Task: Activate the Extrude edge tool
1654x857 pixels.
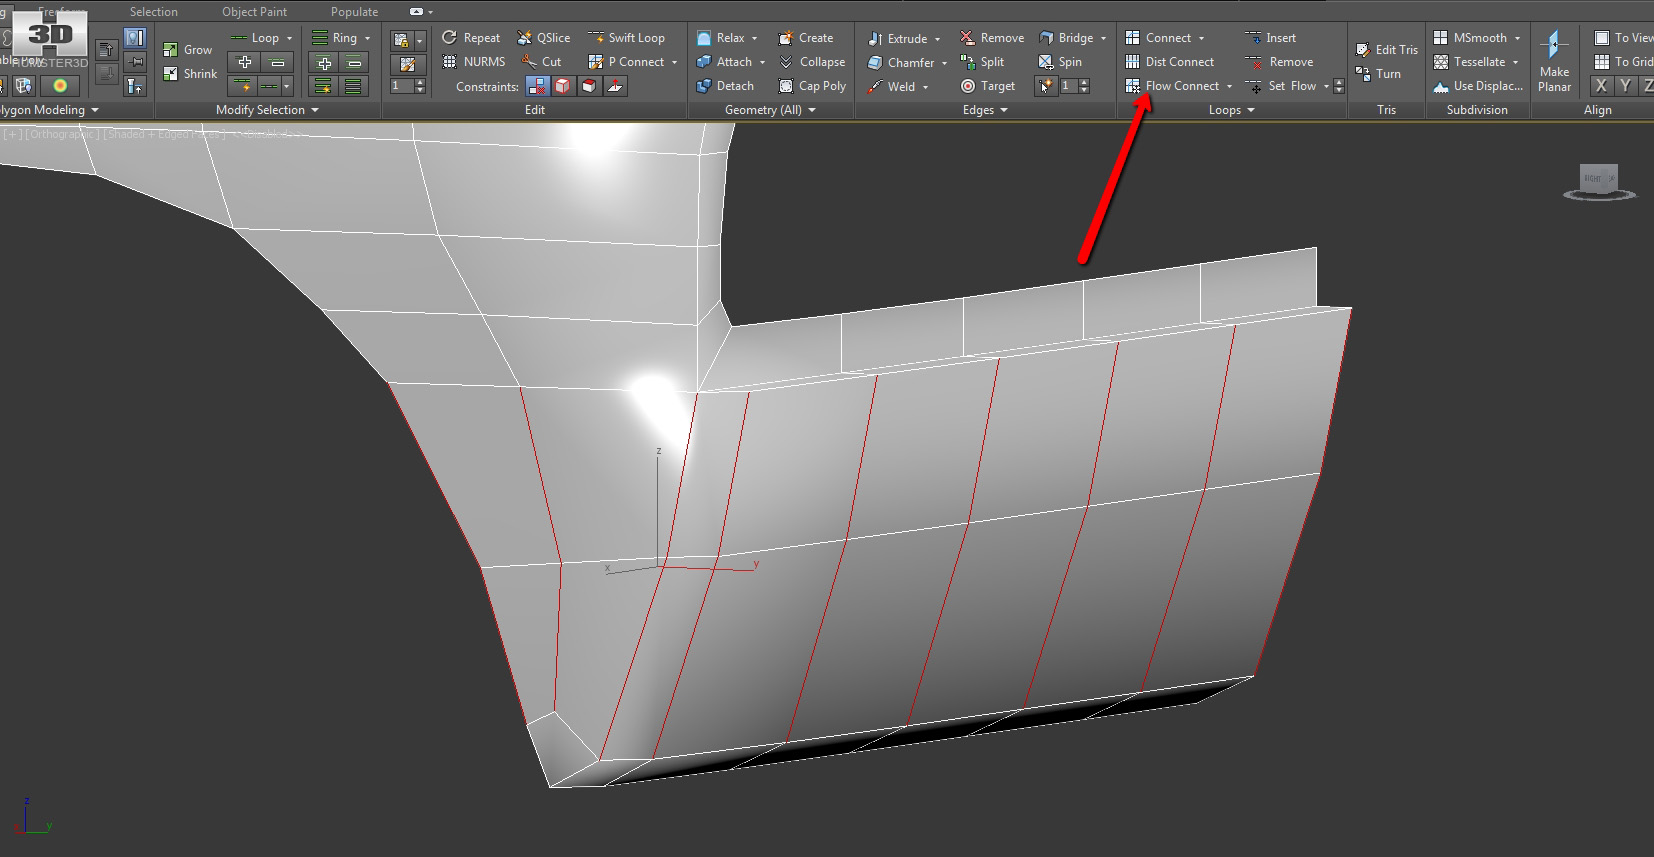Action: (x=897, y=38)
